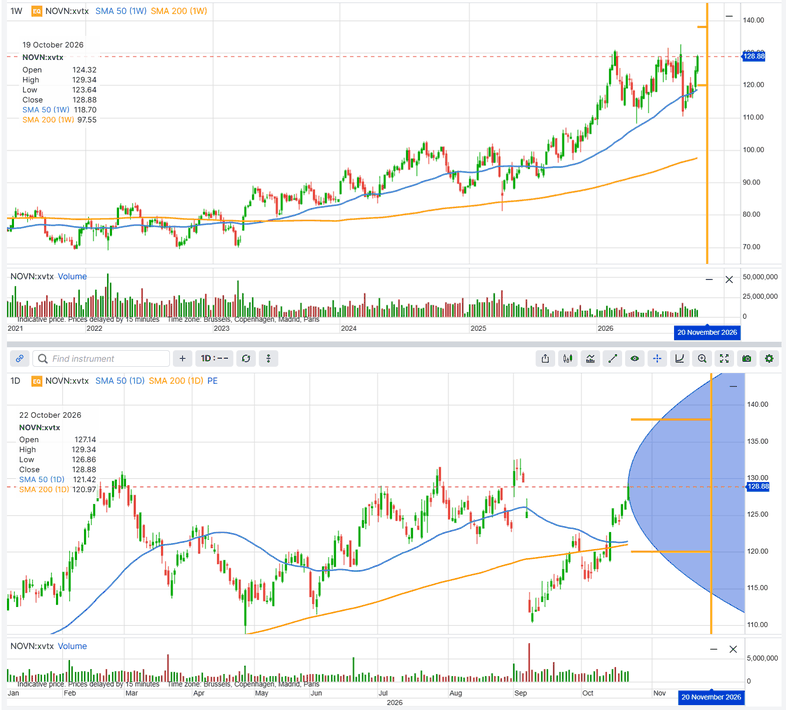786x710 pixels.
Task: Click the plus button to add an instrument
Action: coord(182,359)
